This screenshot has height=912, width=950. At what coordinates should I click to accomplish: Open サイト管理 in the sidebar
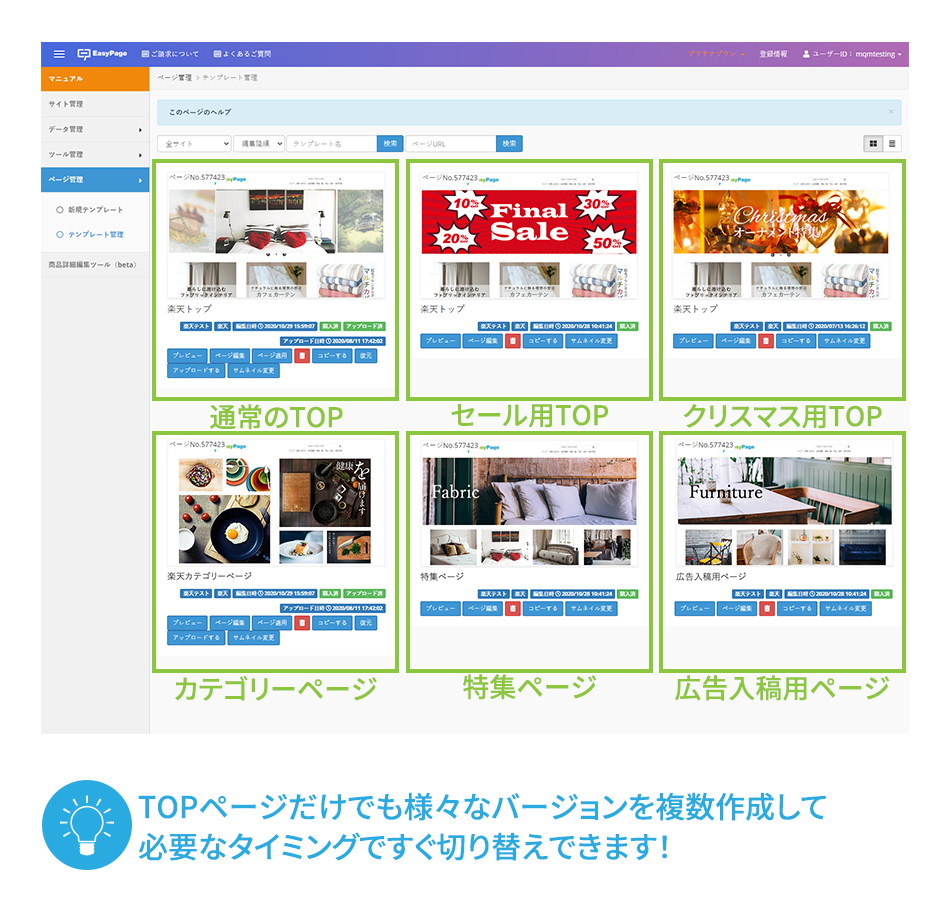point(95,104)
